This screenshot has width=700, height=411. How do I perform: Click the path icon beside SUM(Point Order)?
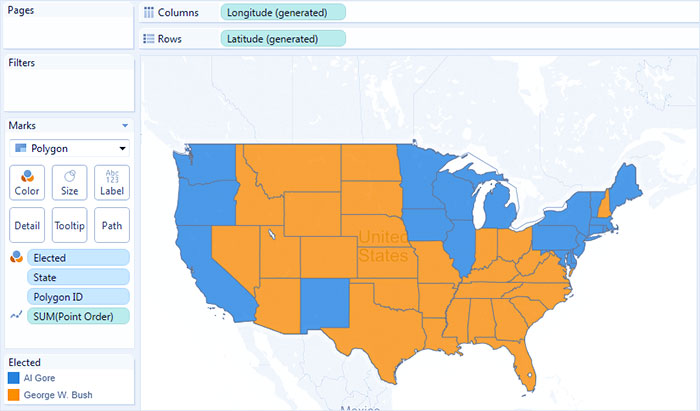16,316
